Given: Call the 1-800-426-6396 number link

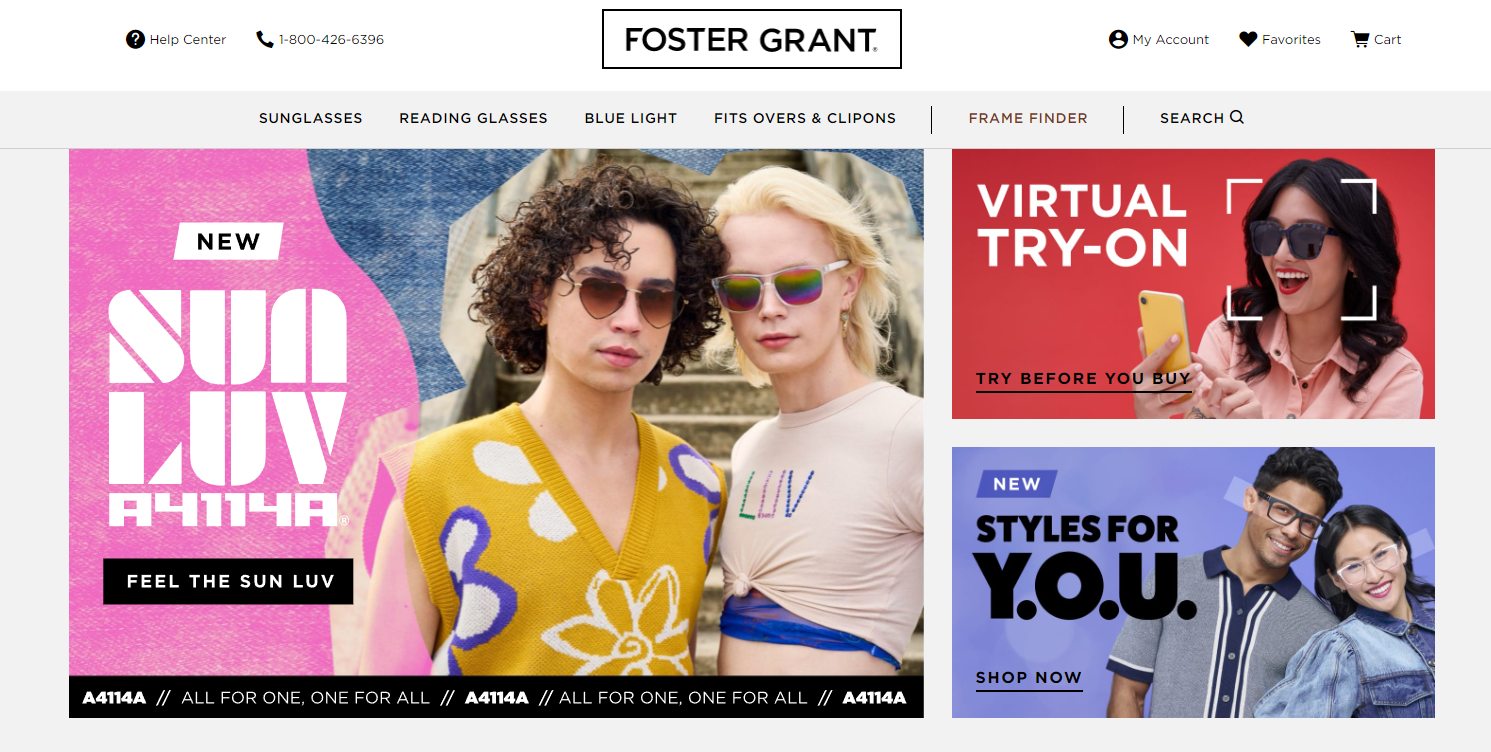Looking at the screenshot, I should (331, 39).
